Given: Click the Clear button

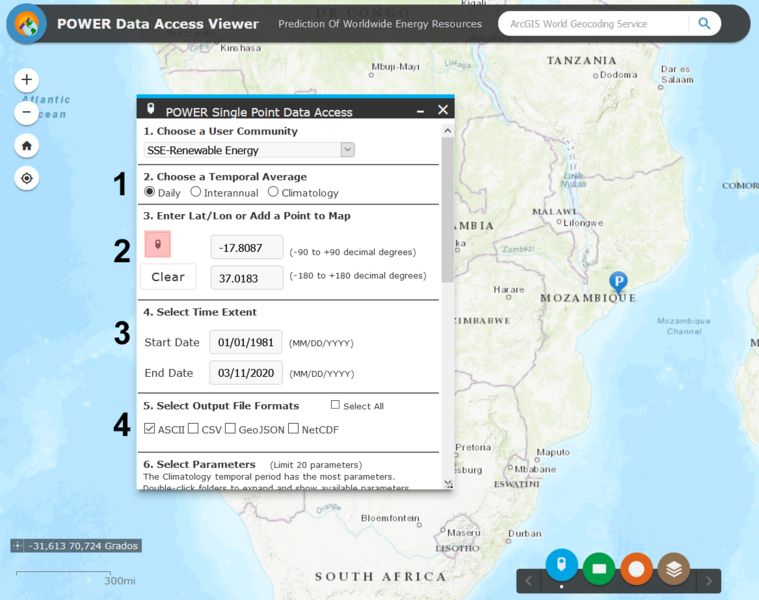Looking at the screenshot, I should pos(168,277).
